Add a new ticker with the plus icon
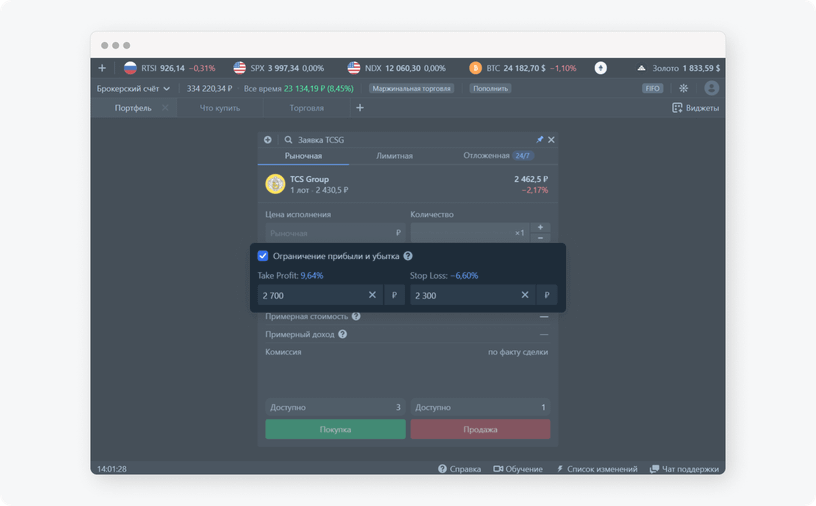 pyautogui.click(x=102, y=68)
